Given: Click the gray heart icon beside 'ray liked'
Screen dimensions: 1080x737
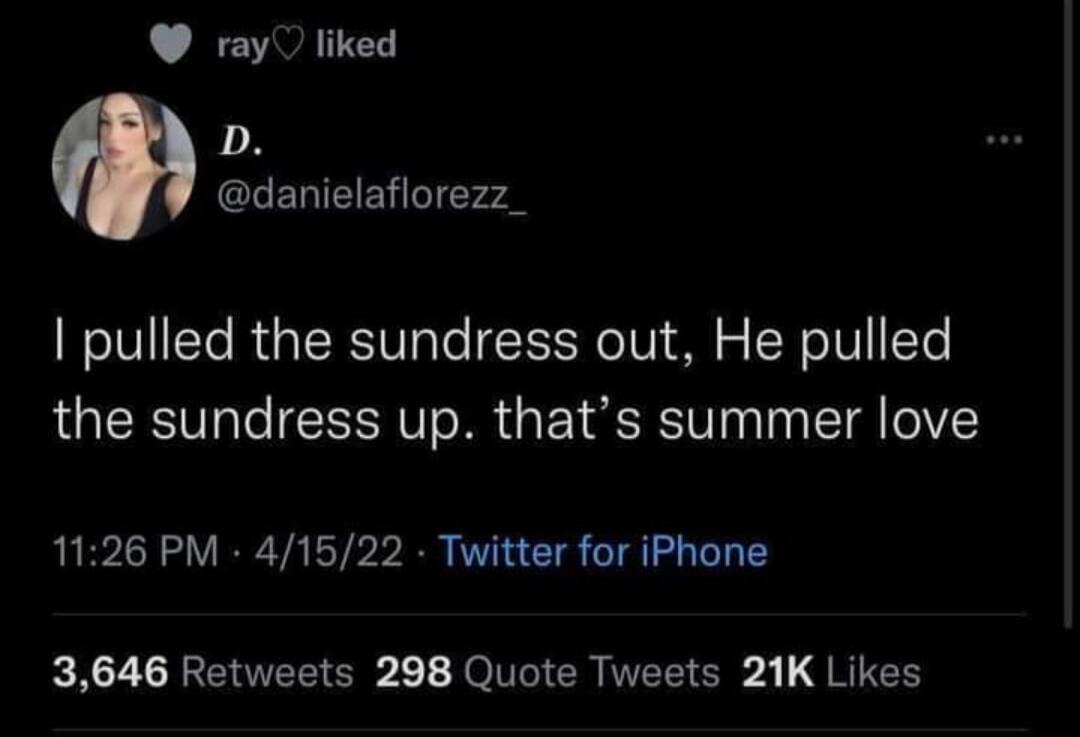Looking at the screenshot, I should (x=171, y=45).
